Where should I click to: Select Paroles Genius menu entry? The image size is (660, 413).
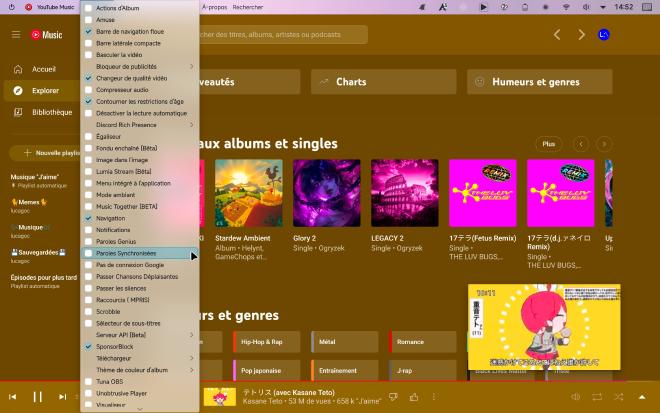click(140, 242)
